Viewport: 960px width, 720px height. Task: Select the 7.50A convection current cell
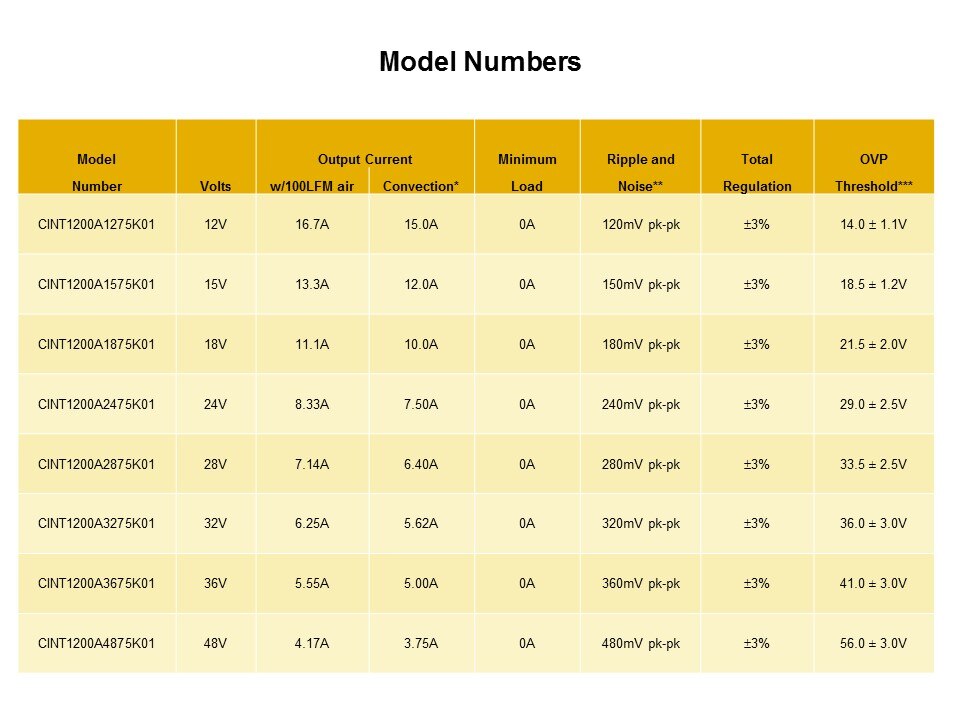[x=421, y=405]
